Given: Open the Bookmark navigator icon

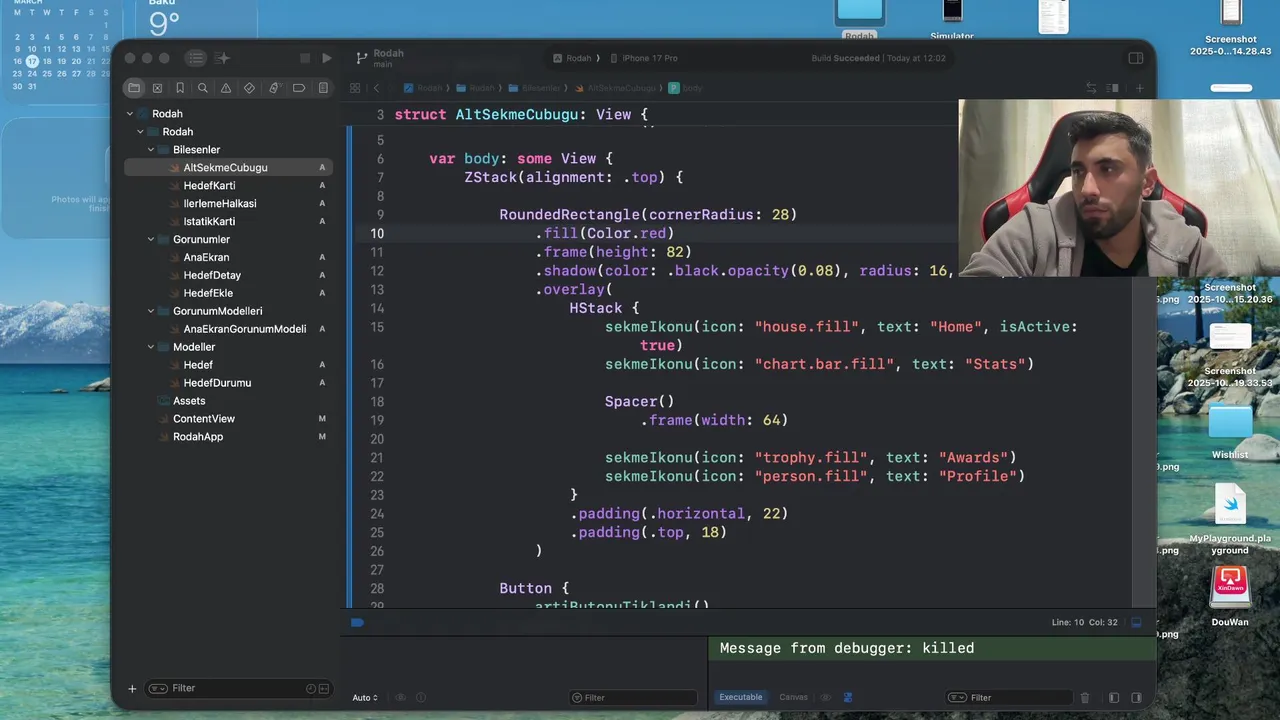Looking at the screenshot, I should (x=180, y=88).
